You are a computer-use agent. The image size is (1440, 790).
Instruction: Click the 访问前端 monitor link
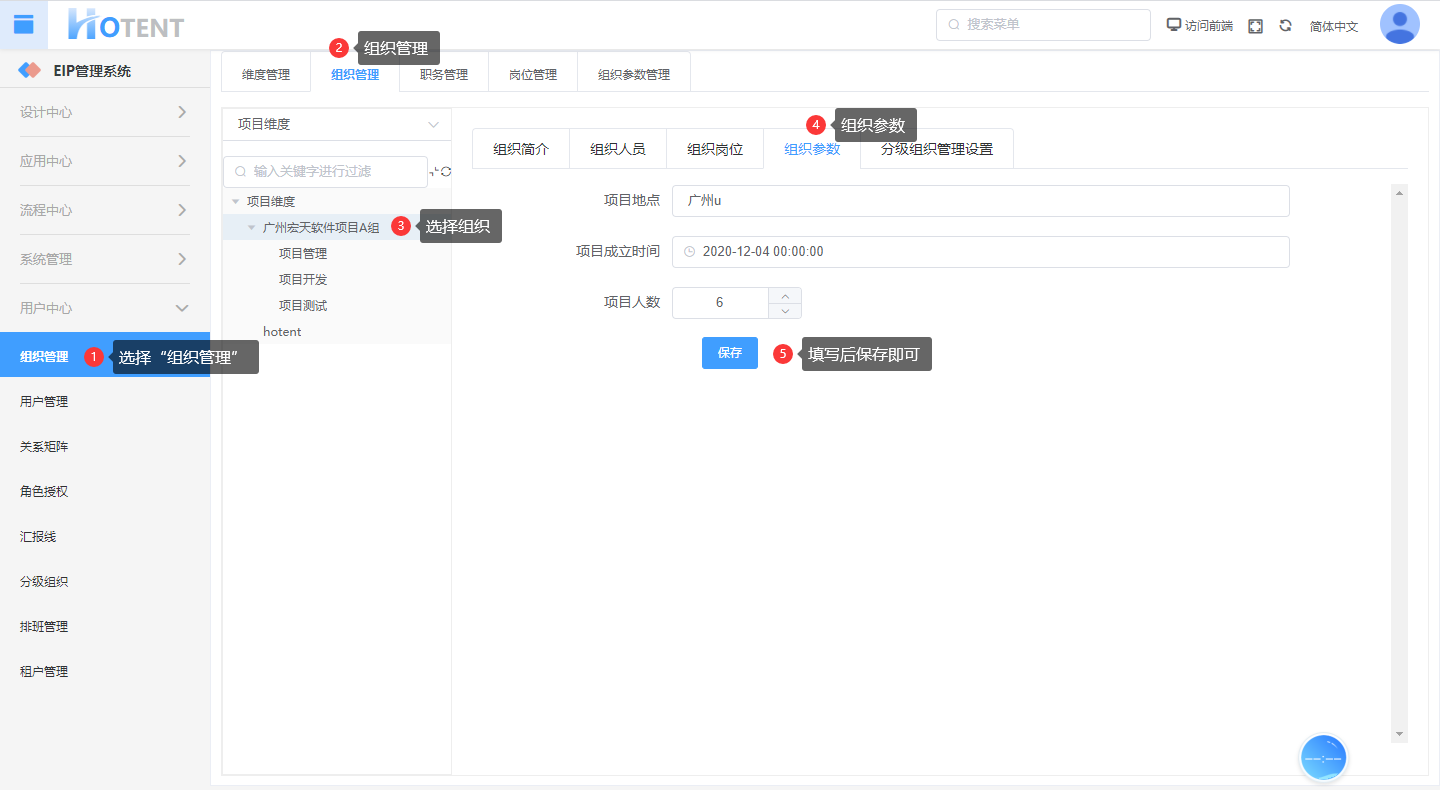coord(1199,26)
